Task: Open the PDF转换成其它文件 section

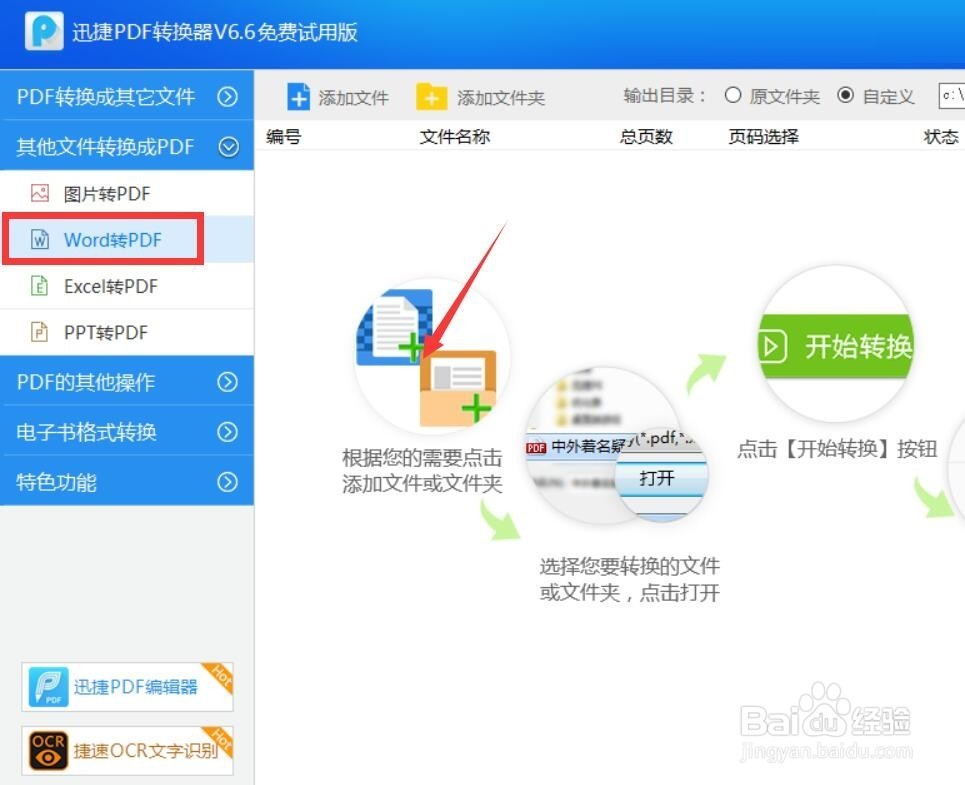Action: click(x=127, y=97)
